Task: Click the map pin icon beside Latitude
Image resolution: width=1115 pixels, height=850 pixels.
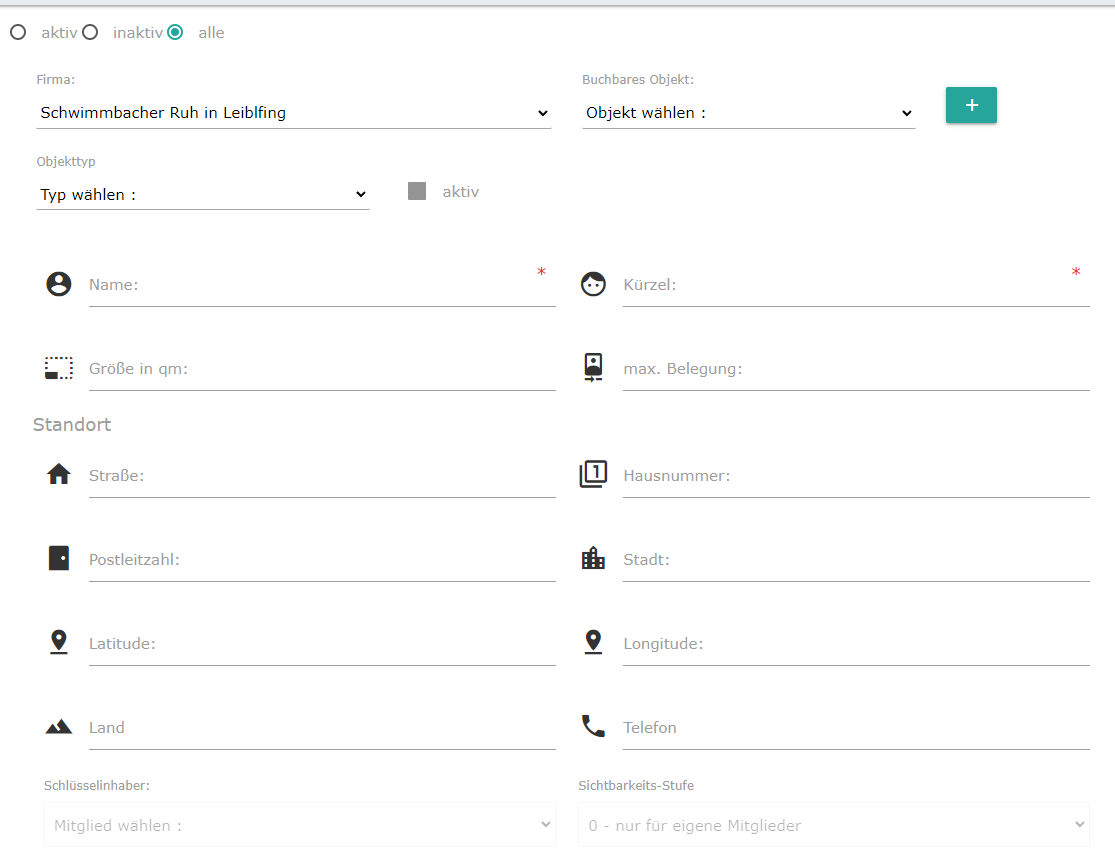Action: point(59,643)
